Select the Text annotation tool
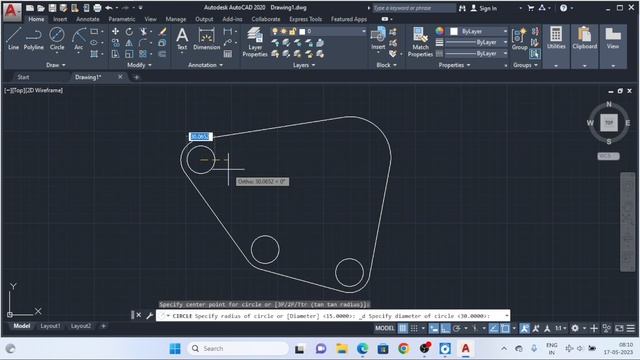This screenshot has width=640, height=360. point(182,39)
